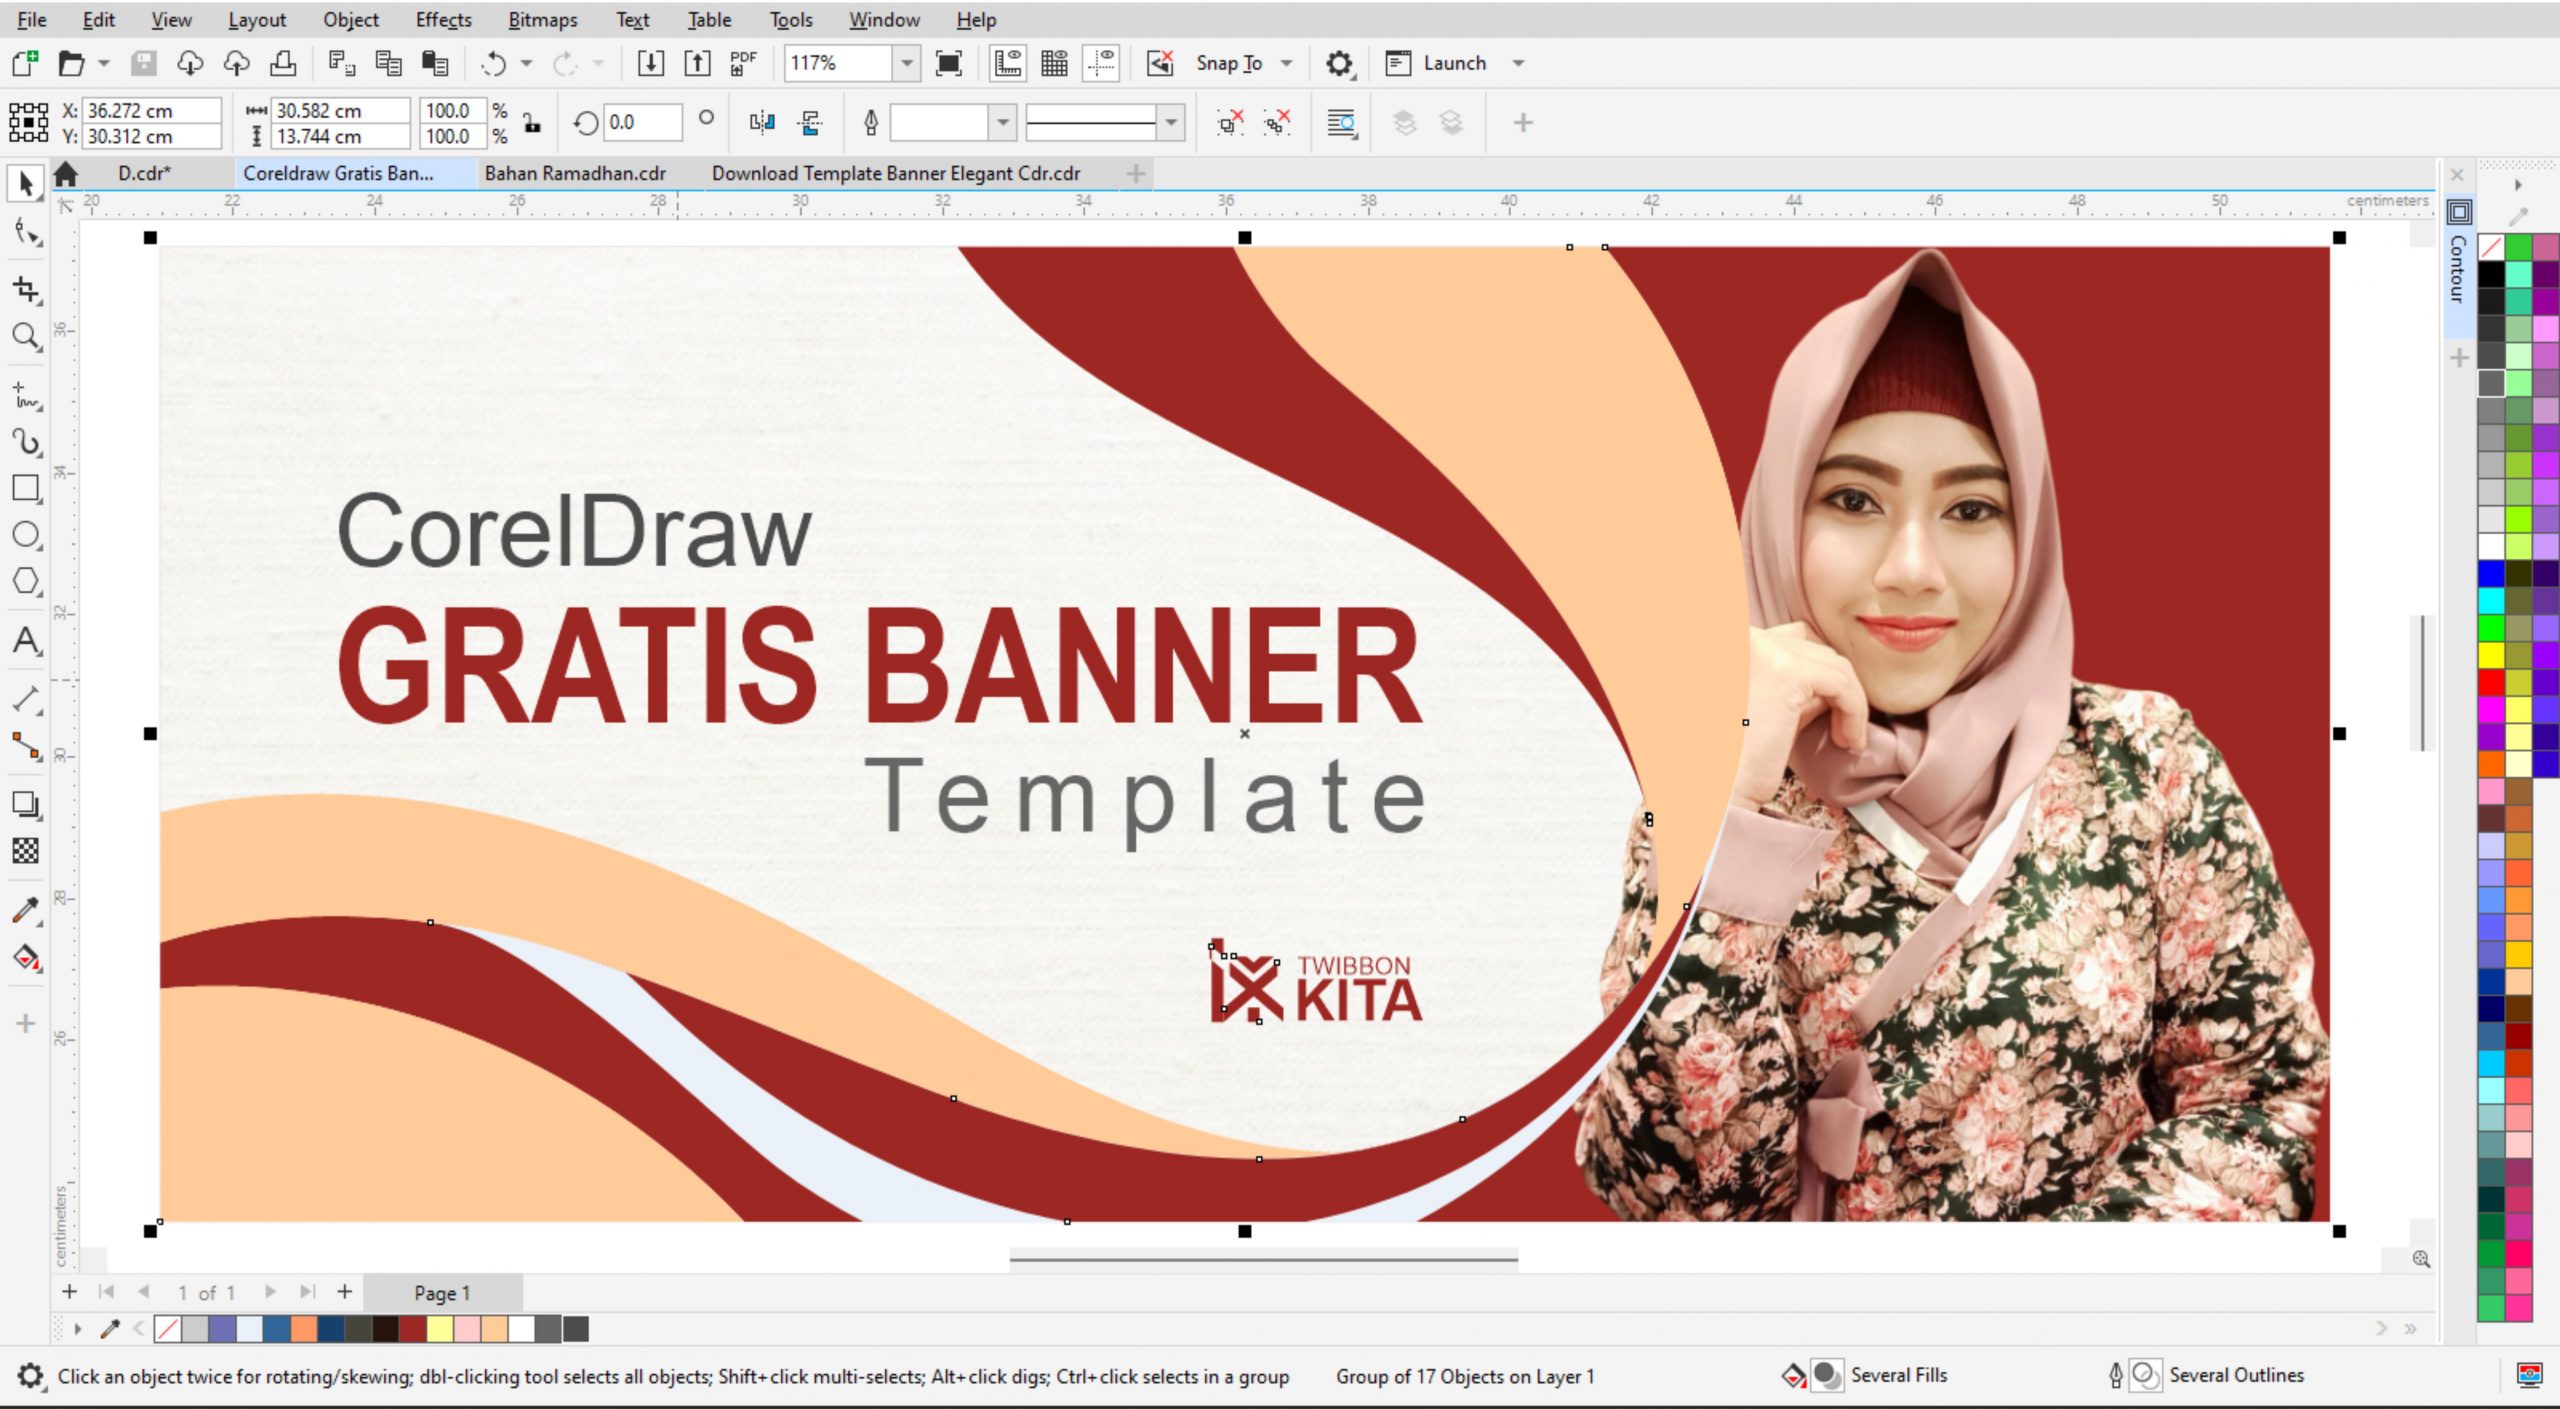Open Page 1 tab
The height and width of the screenshot is (1409, 2560).
pyautogui.click(x=441, y=1293)
